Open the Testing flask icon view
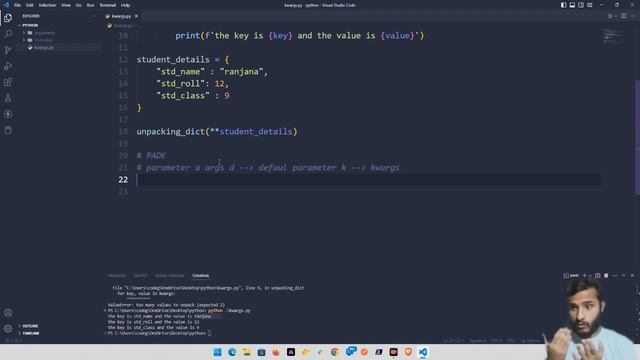 [8, 98]
